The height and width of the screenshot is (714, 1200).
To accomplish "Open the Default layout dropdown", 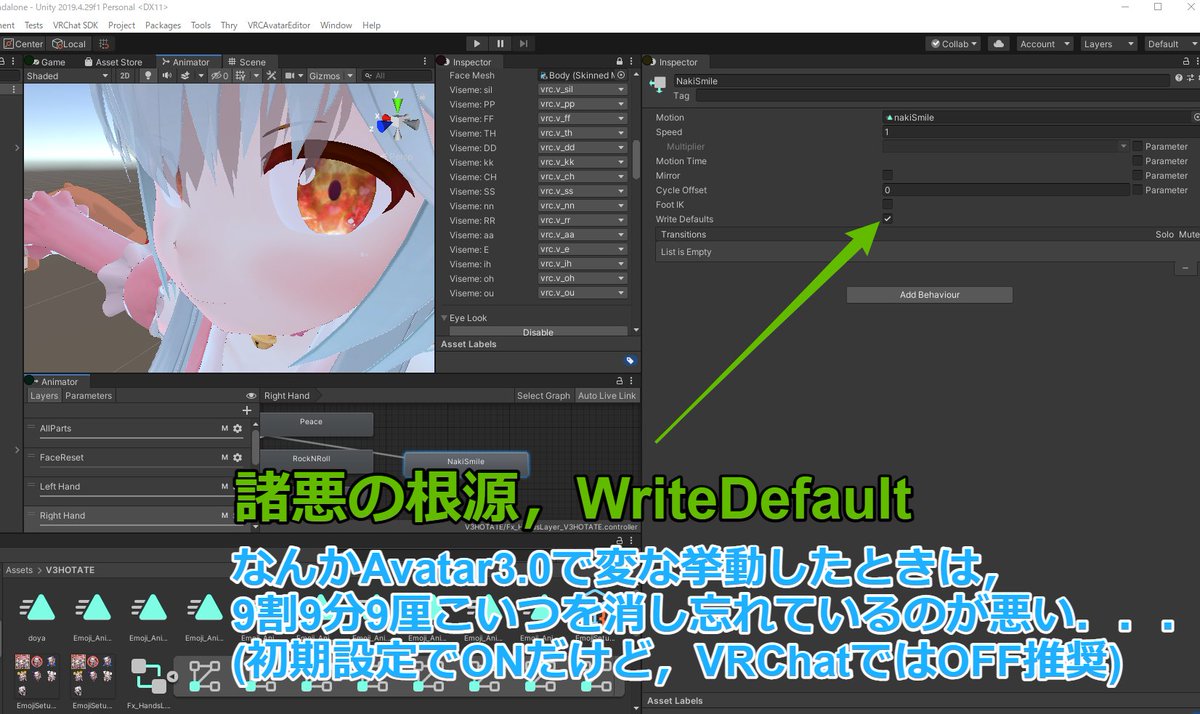I will (1170, 44).
